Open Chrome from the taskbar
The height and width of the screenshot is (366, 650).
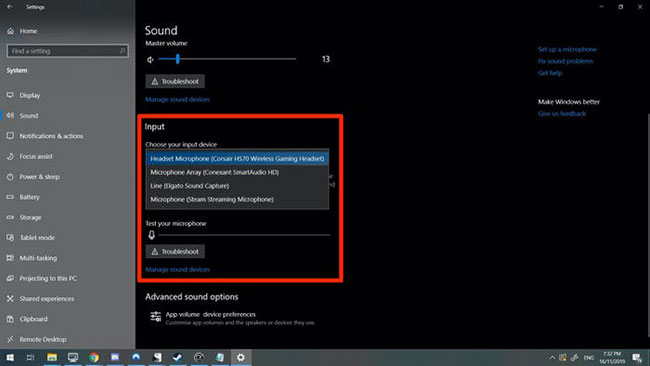94,357
